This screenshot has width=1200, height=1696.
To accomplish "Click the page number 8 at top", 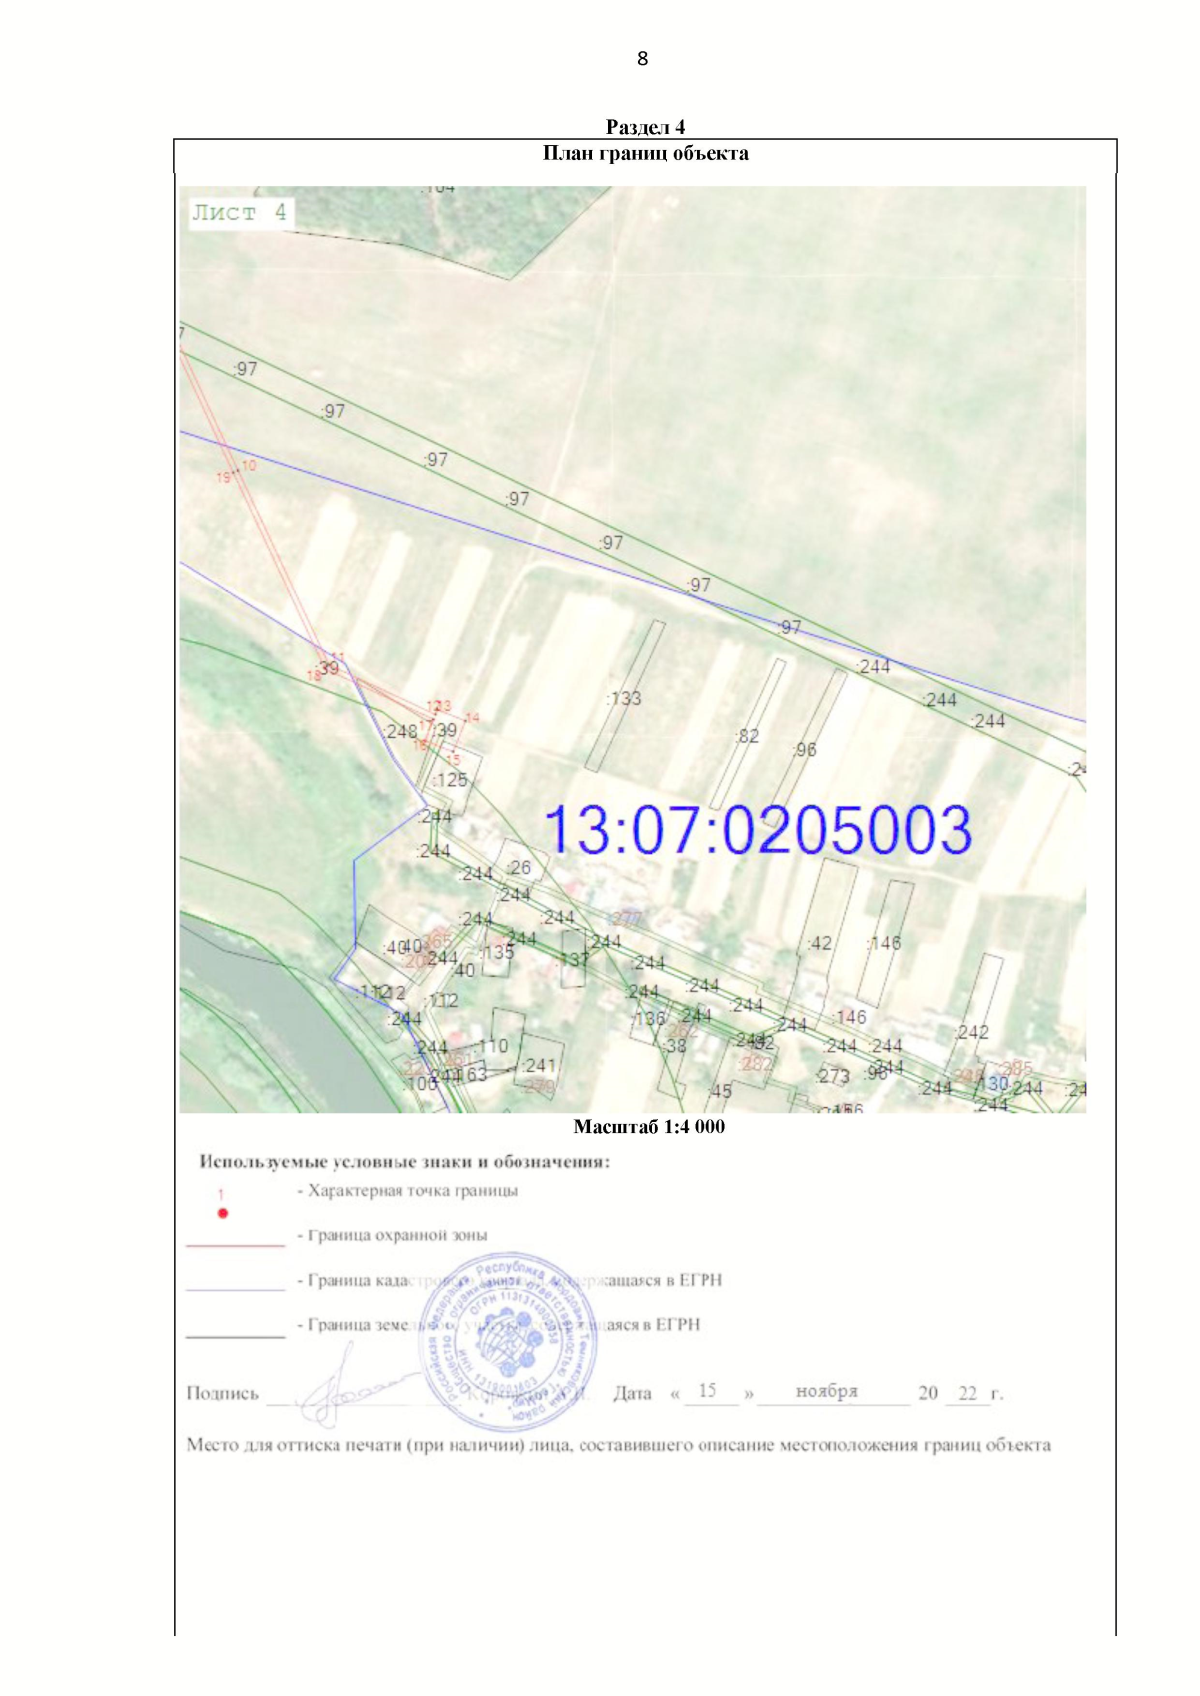I will pos(642,59).
